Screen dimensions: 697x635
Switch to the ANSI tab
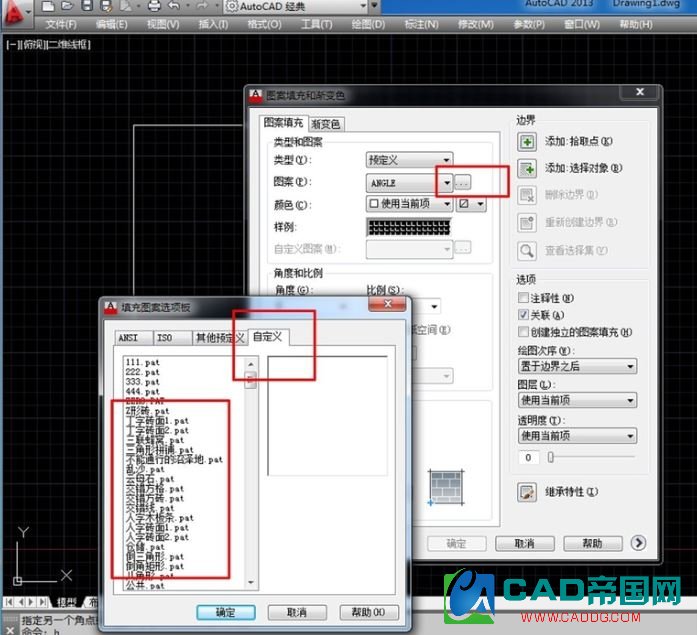pos(133,338)
